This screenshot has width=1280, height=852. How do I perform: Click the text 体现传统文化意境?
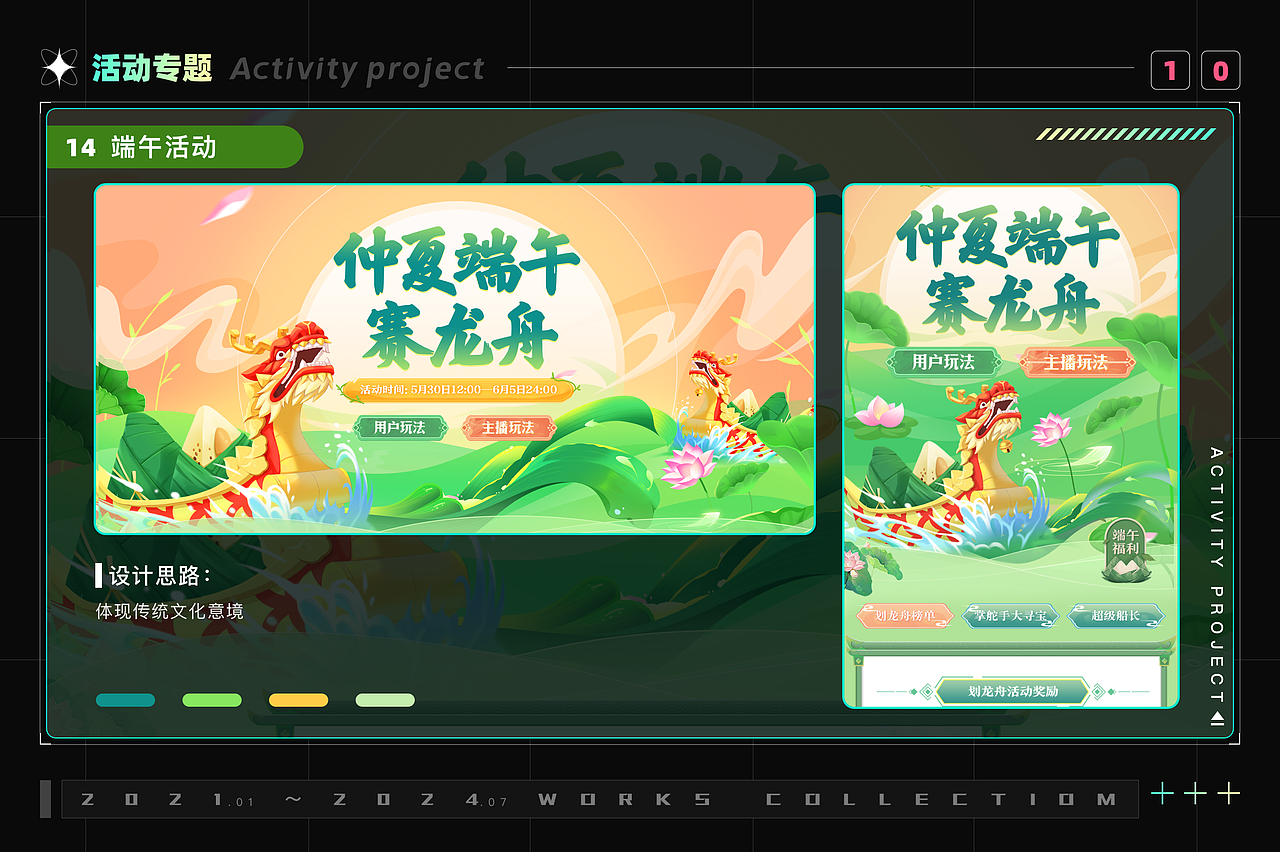170,611
